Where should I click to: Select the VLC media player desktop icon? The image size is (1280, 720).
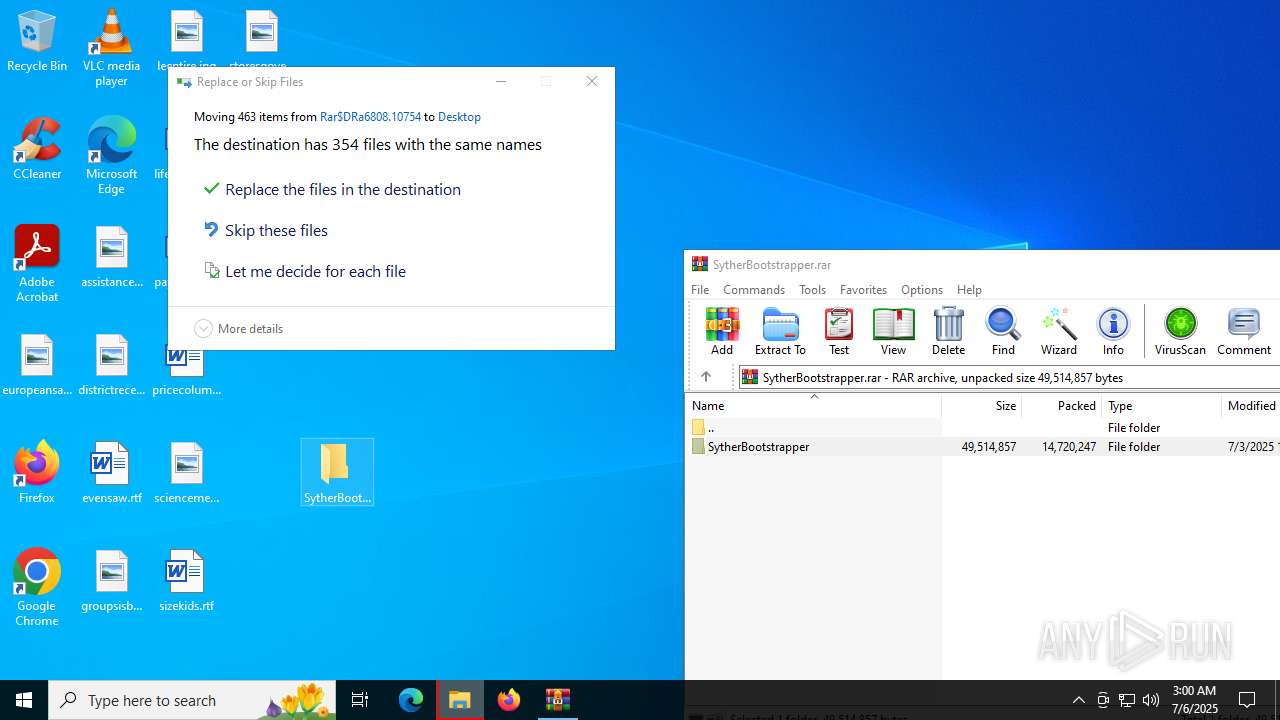(111, 47)
